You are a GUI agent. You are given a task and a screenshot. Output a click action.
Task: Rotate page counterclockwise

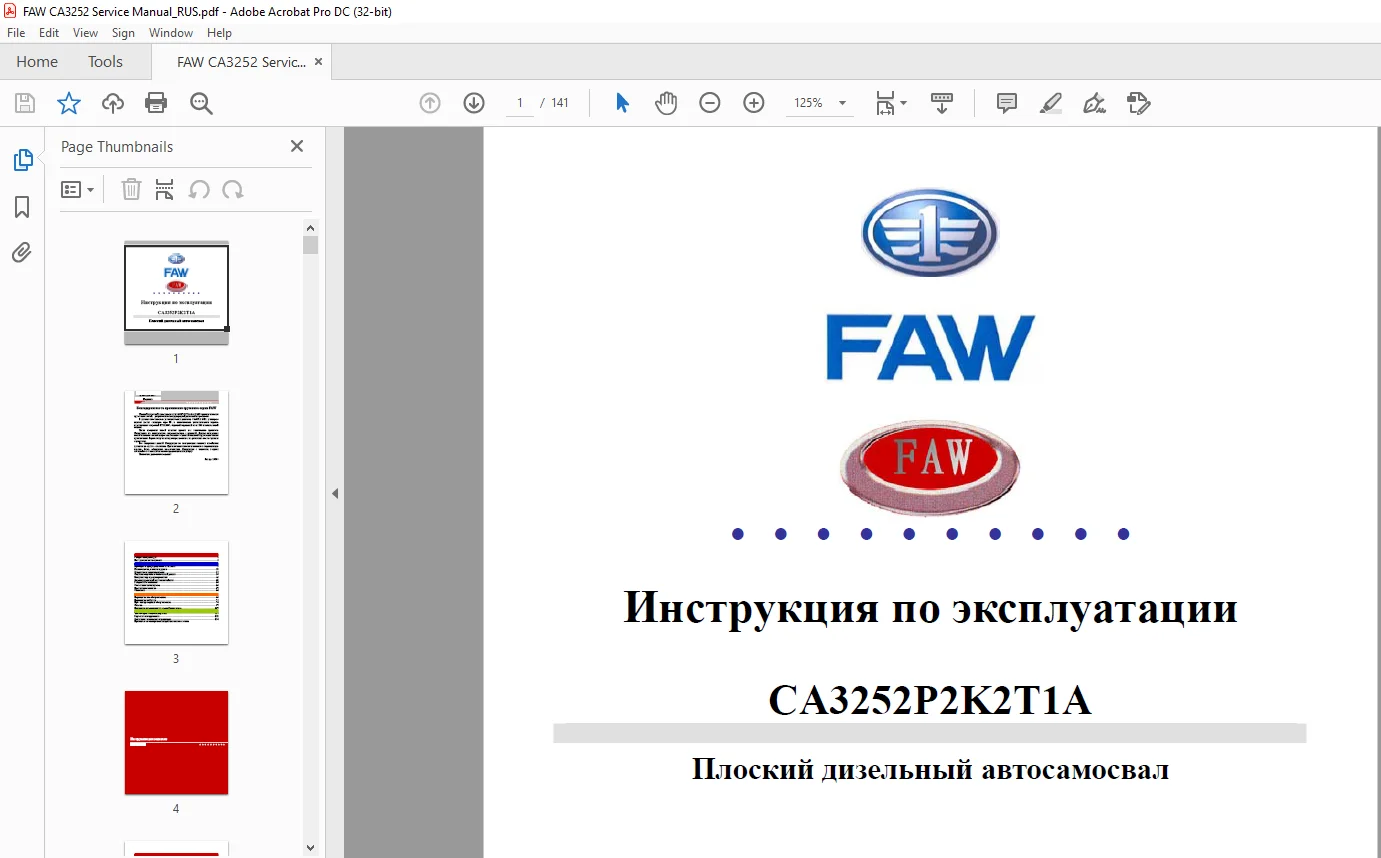pos(199,190)
